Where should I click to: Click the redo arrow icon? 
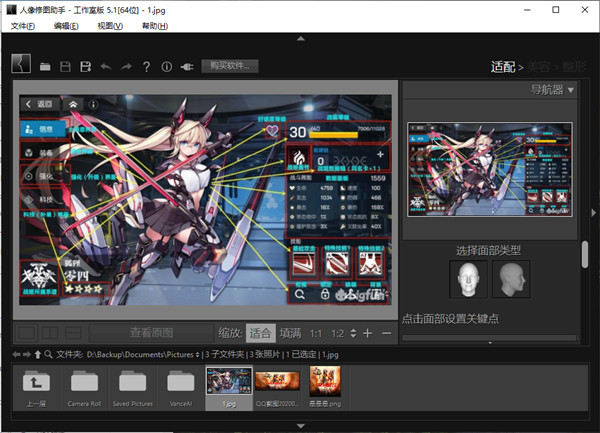point(126,67)
